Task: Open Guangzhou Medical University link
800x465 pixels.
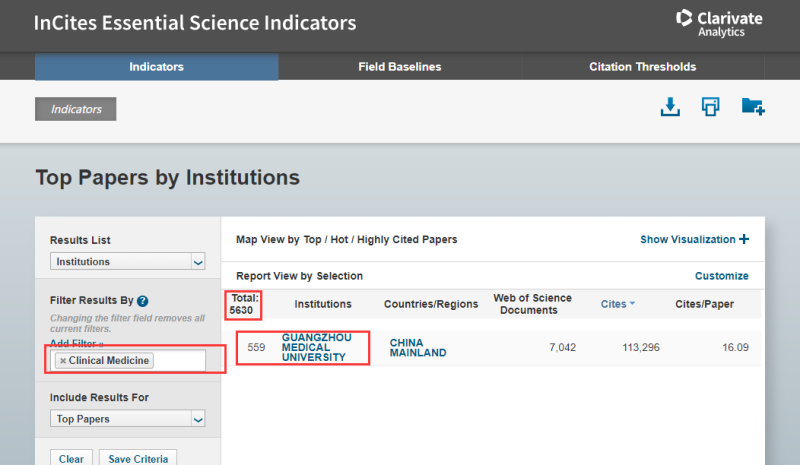Action: click(314, 347)
